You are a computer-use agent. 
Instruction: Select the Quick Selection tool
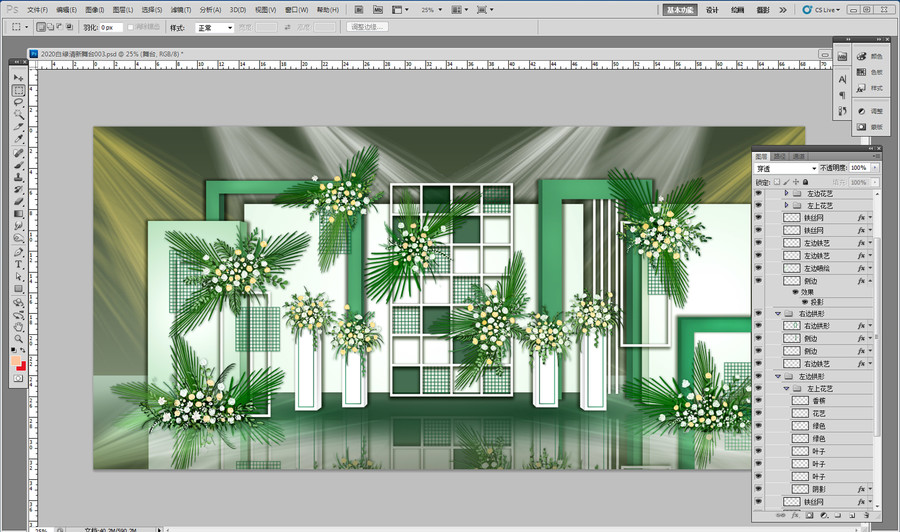pos(18,114)
